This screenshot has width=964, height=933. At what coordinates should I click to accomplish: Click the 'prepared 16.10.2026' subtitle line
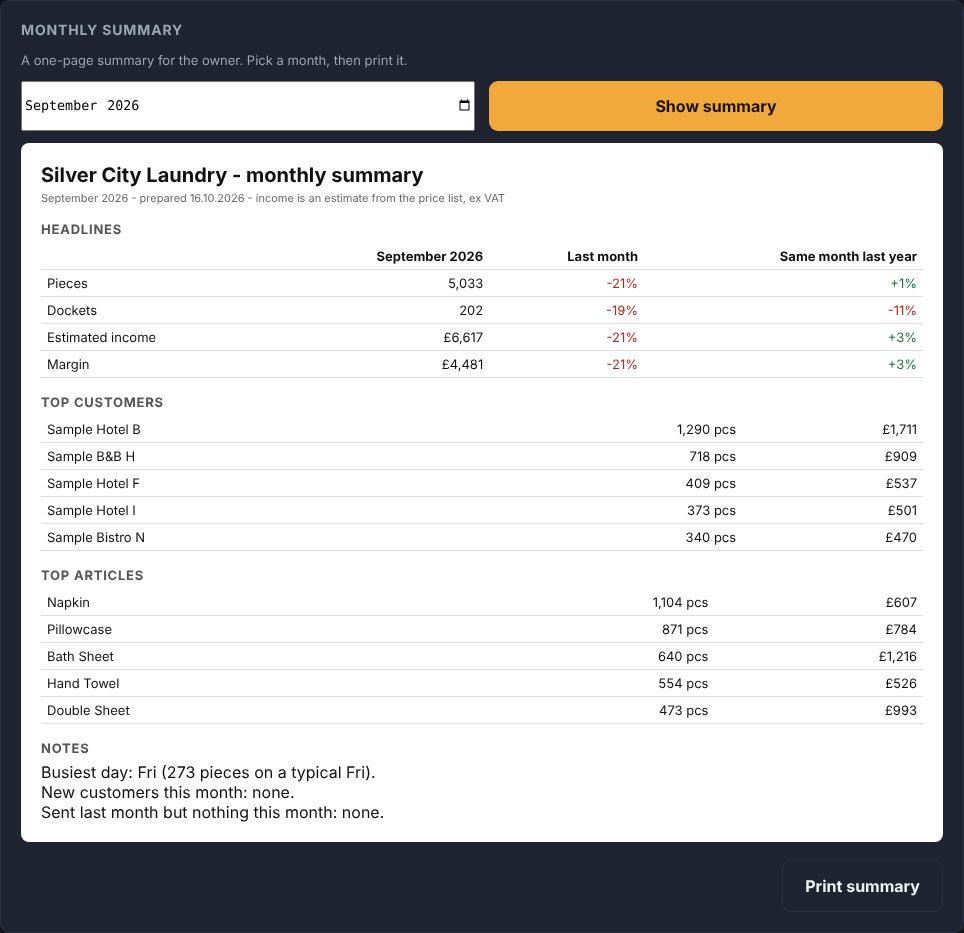tap(272, 199)
